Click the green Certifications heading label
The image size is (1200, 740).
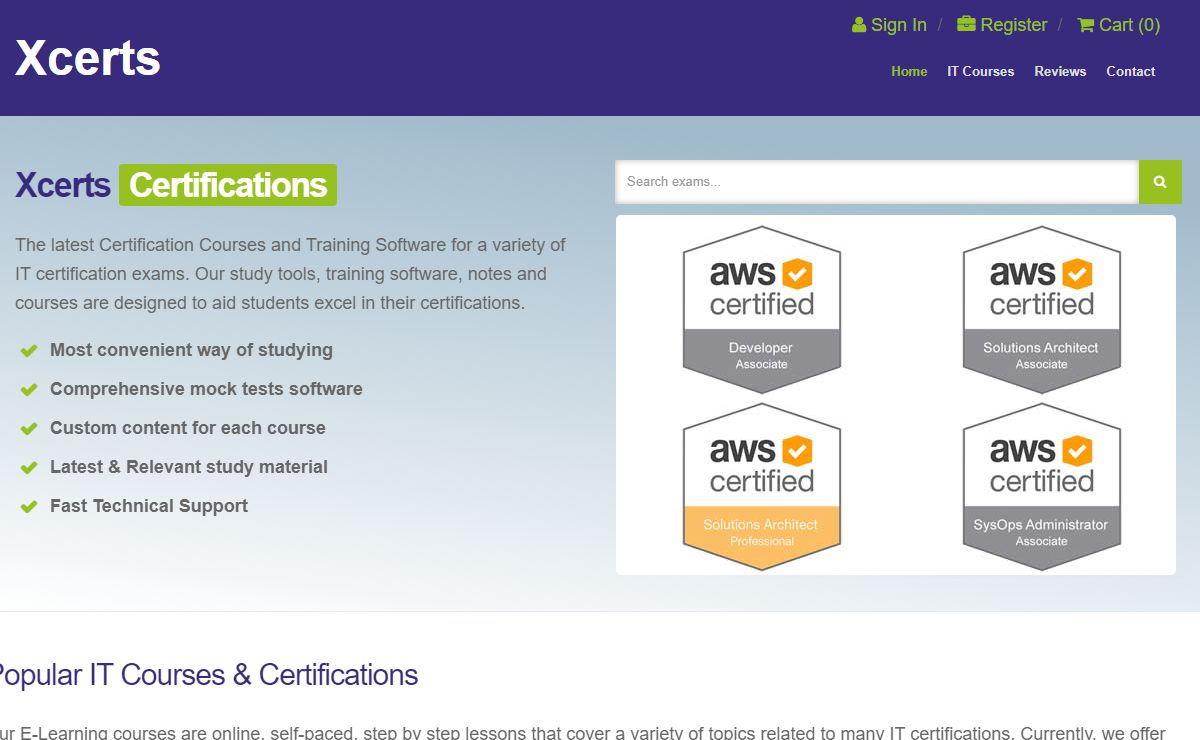coord(228,185)
